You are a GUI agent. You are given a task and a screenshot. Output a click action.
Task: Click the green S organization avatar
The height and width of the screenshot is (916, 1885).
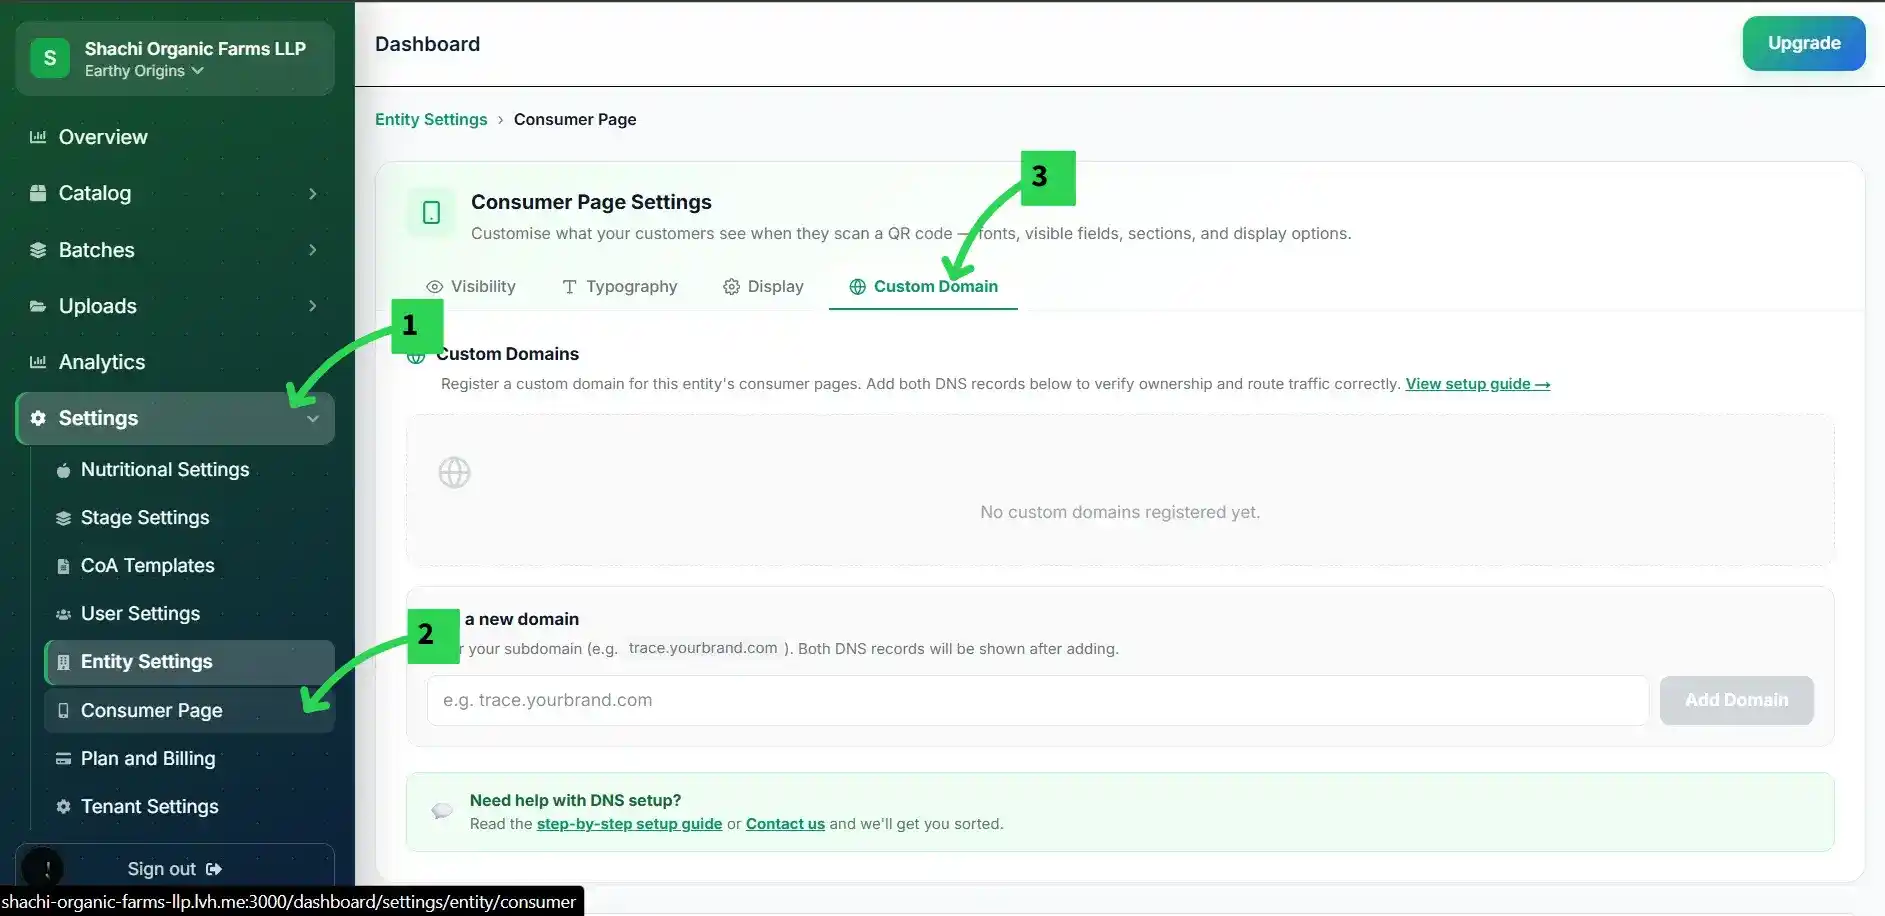click(x=50, y=58)
